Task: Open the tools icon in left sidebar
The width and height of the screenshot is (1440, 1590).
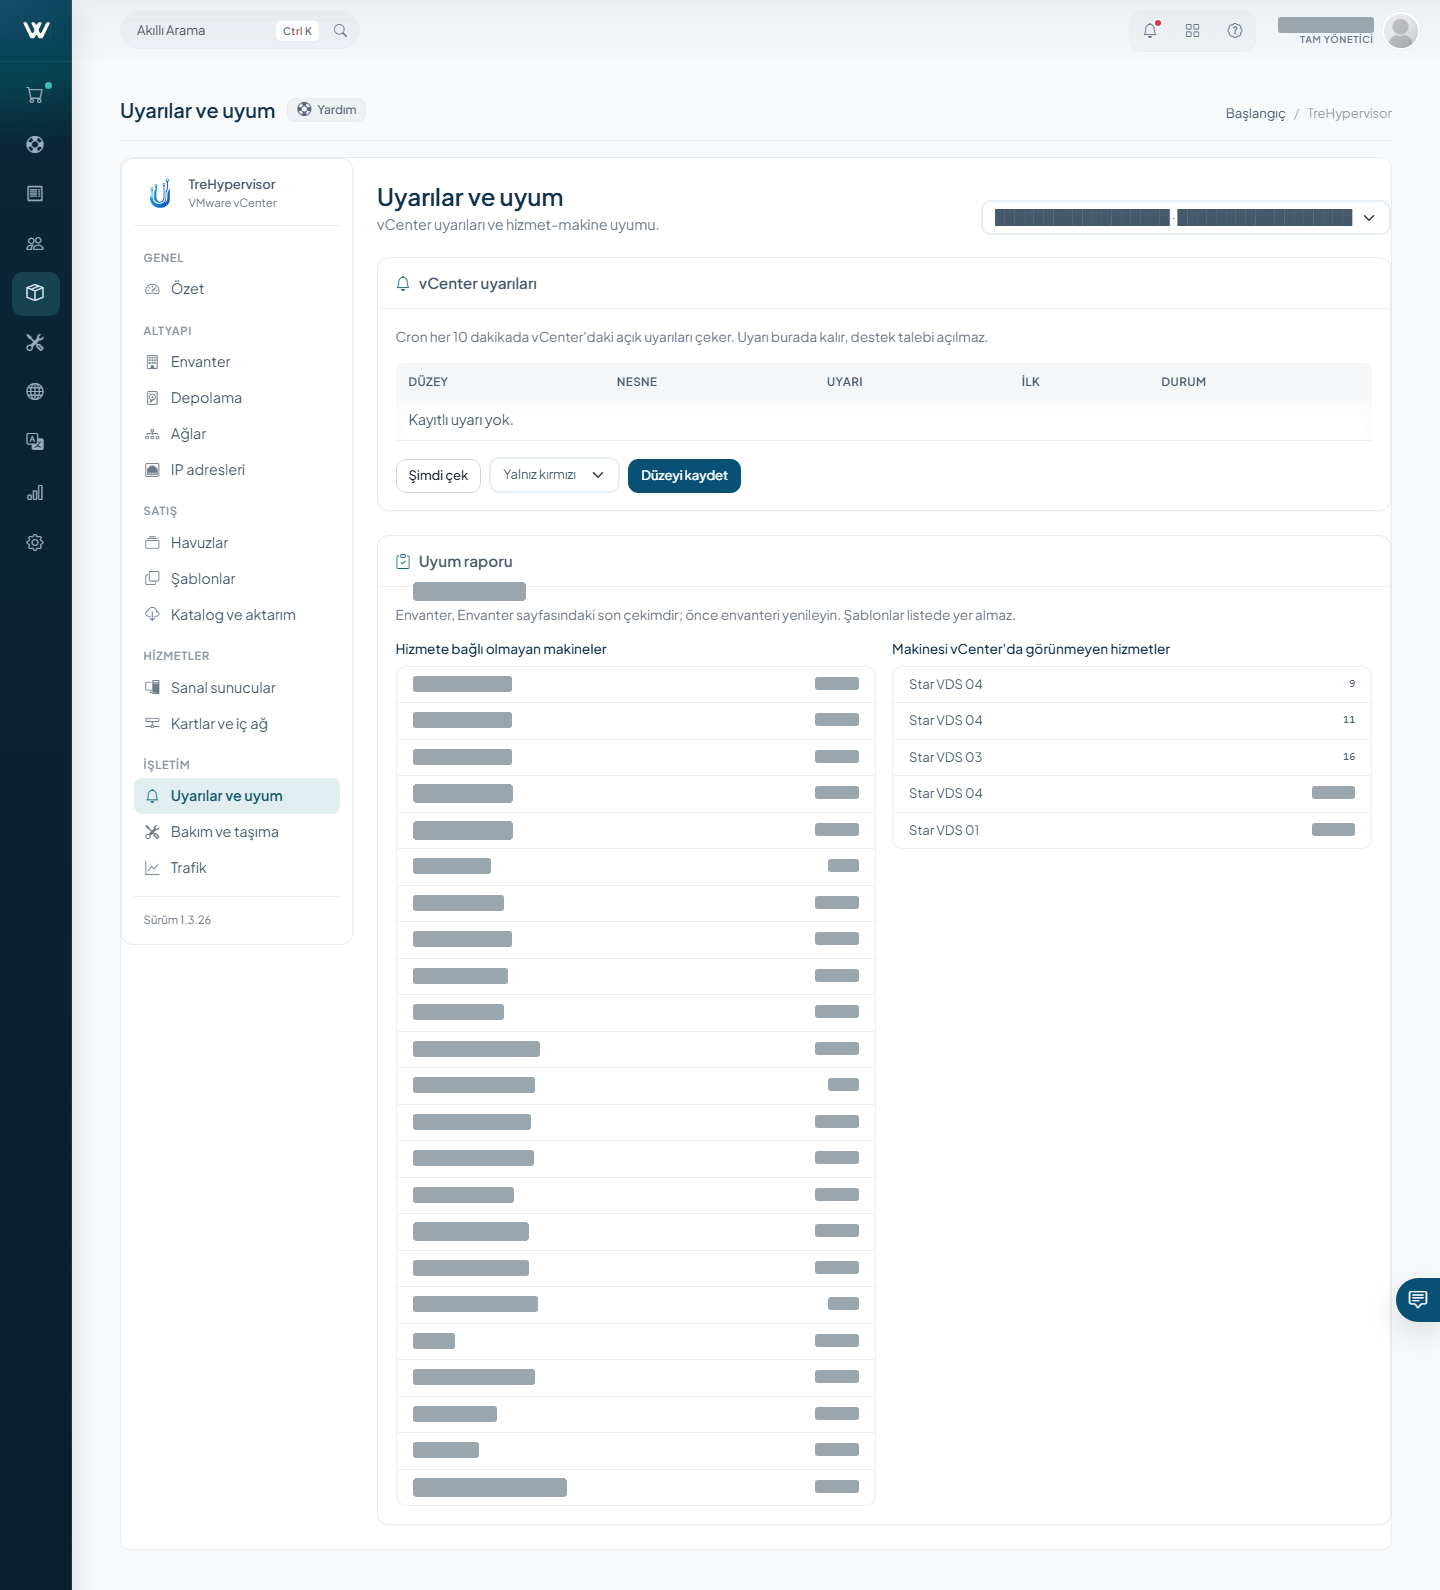Action: pyautogui.click(x=35, y=342)
